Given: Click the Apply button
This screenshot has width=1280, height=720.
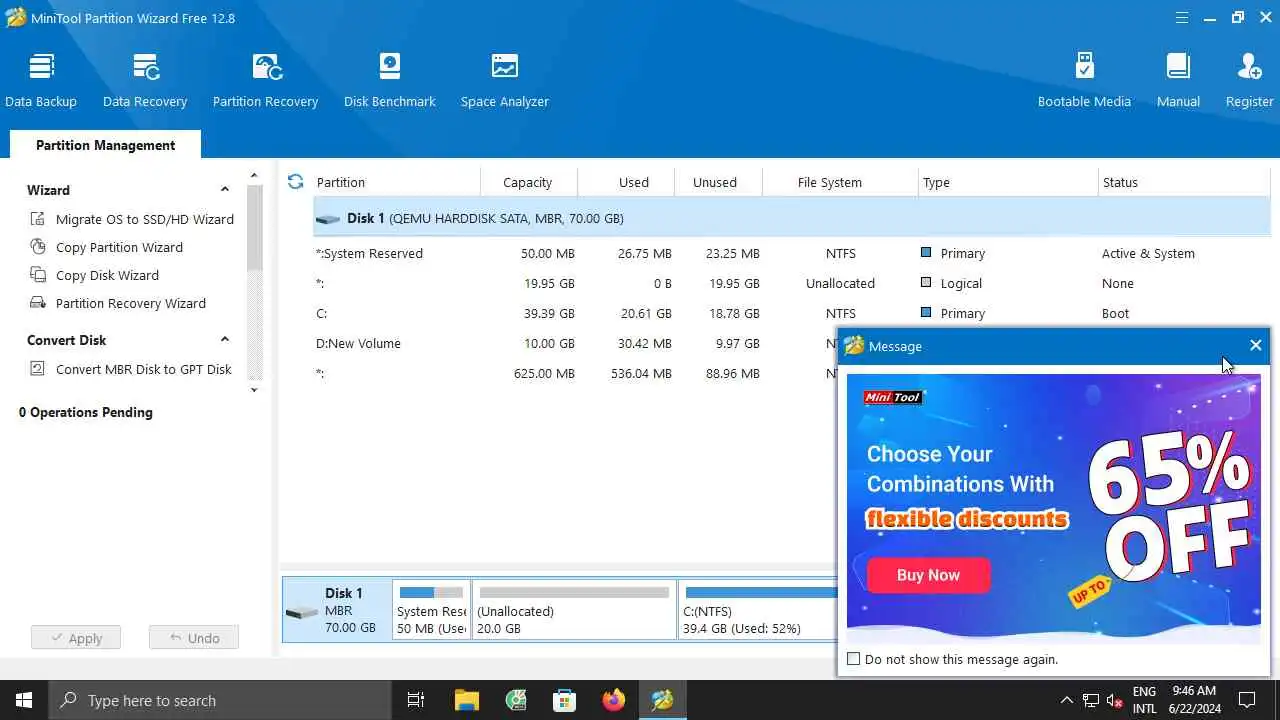Looking at the screenshot, I should [x=76, y=638].
